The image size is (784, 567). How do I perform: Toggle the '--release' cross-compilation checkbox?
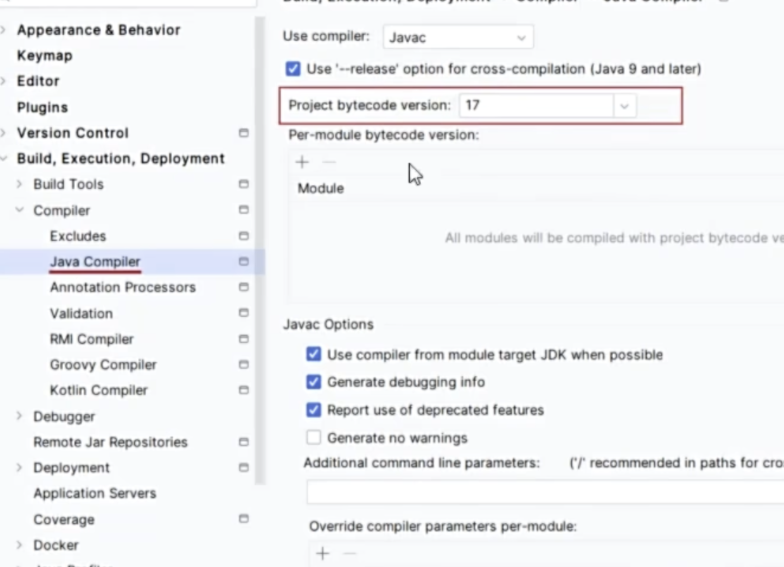[293, 69]
